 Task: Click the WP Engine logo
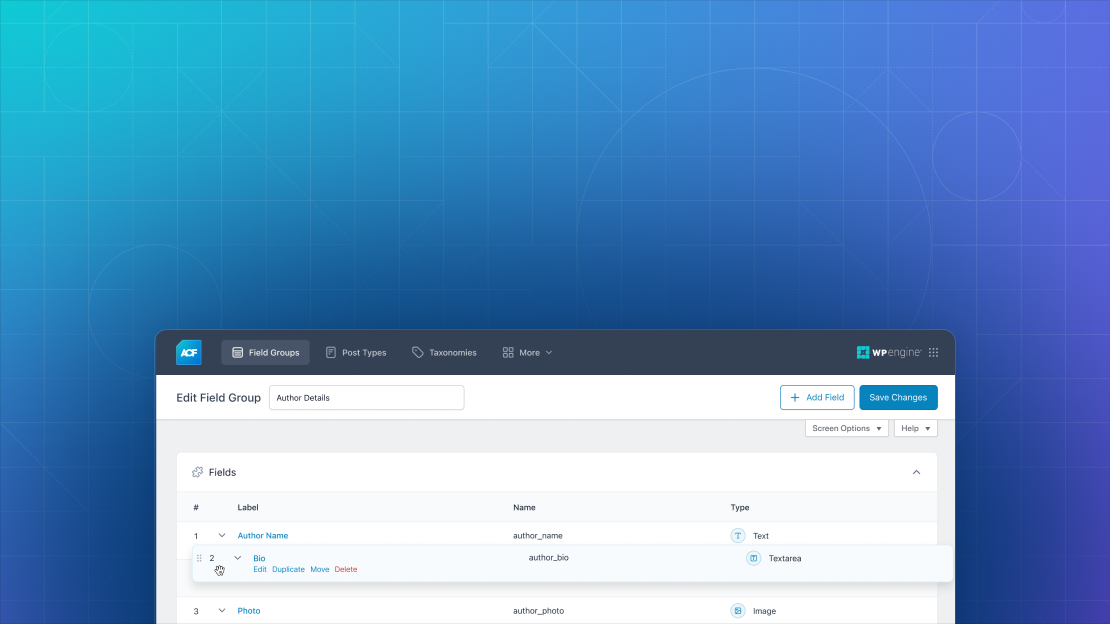tap(888, 353)
